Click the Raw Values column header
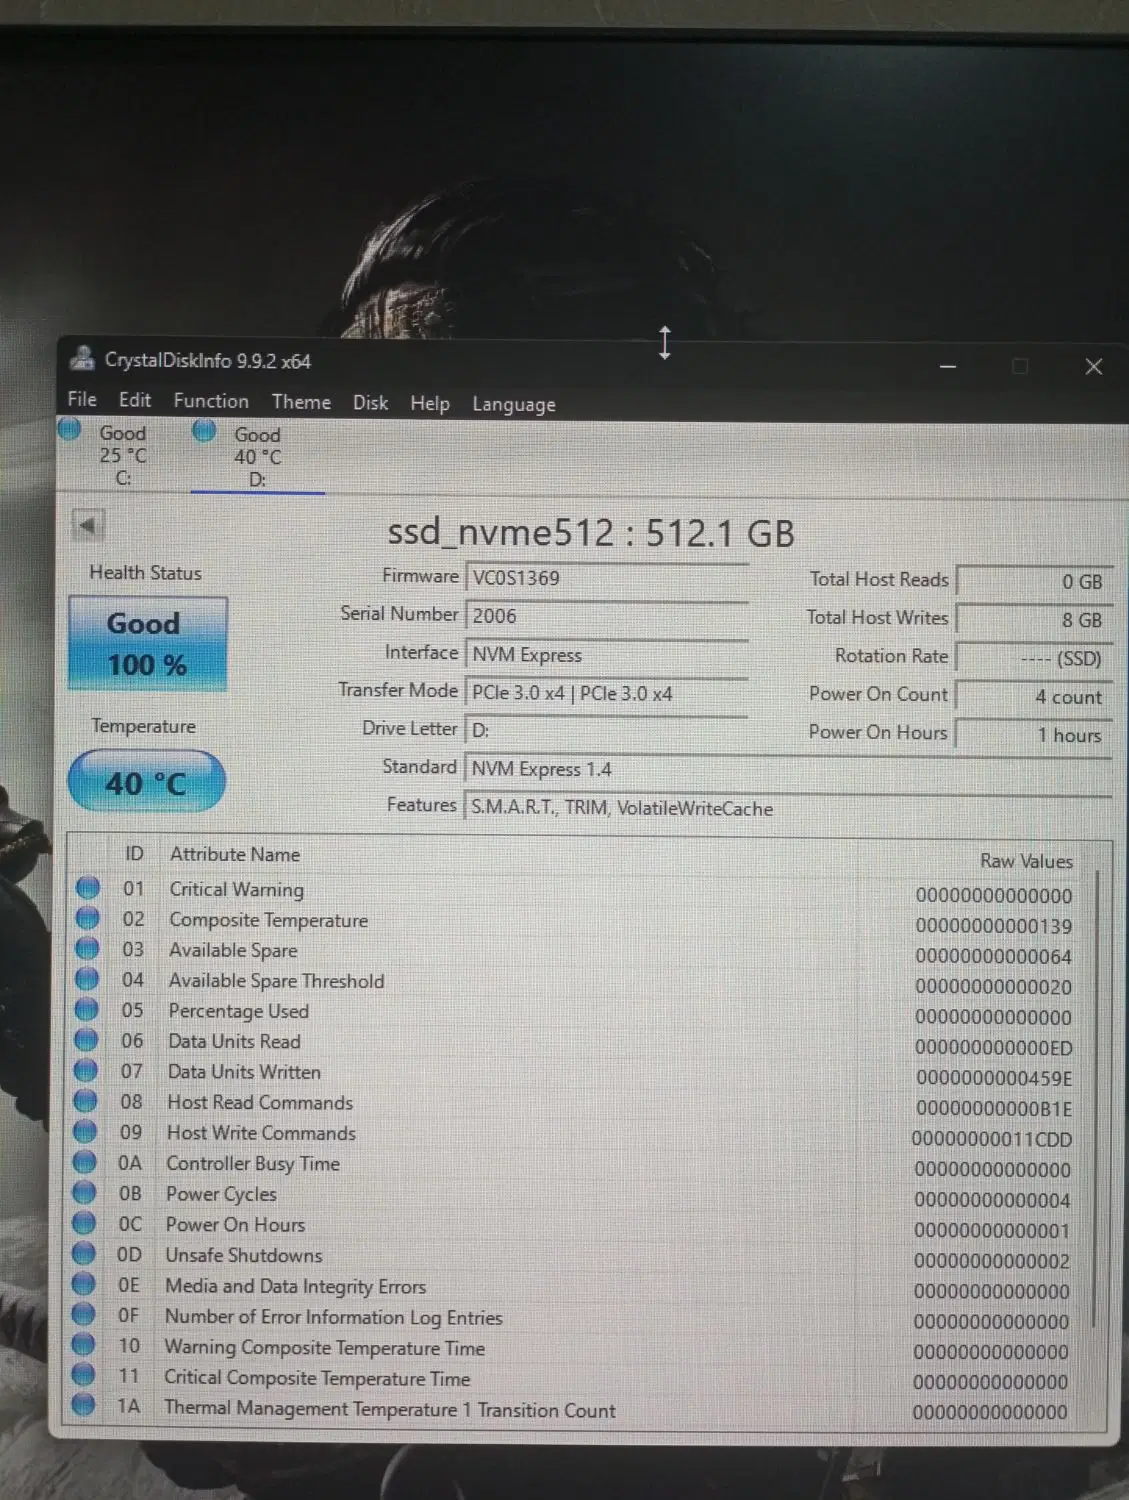The width and height of the screenshot is (1129, 1500). point(1026,861)
